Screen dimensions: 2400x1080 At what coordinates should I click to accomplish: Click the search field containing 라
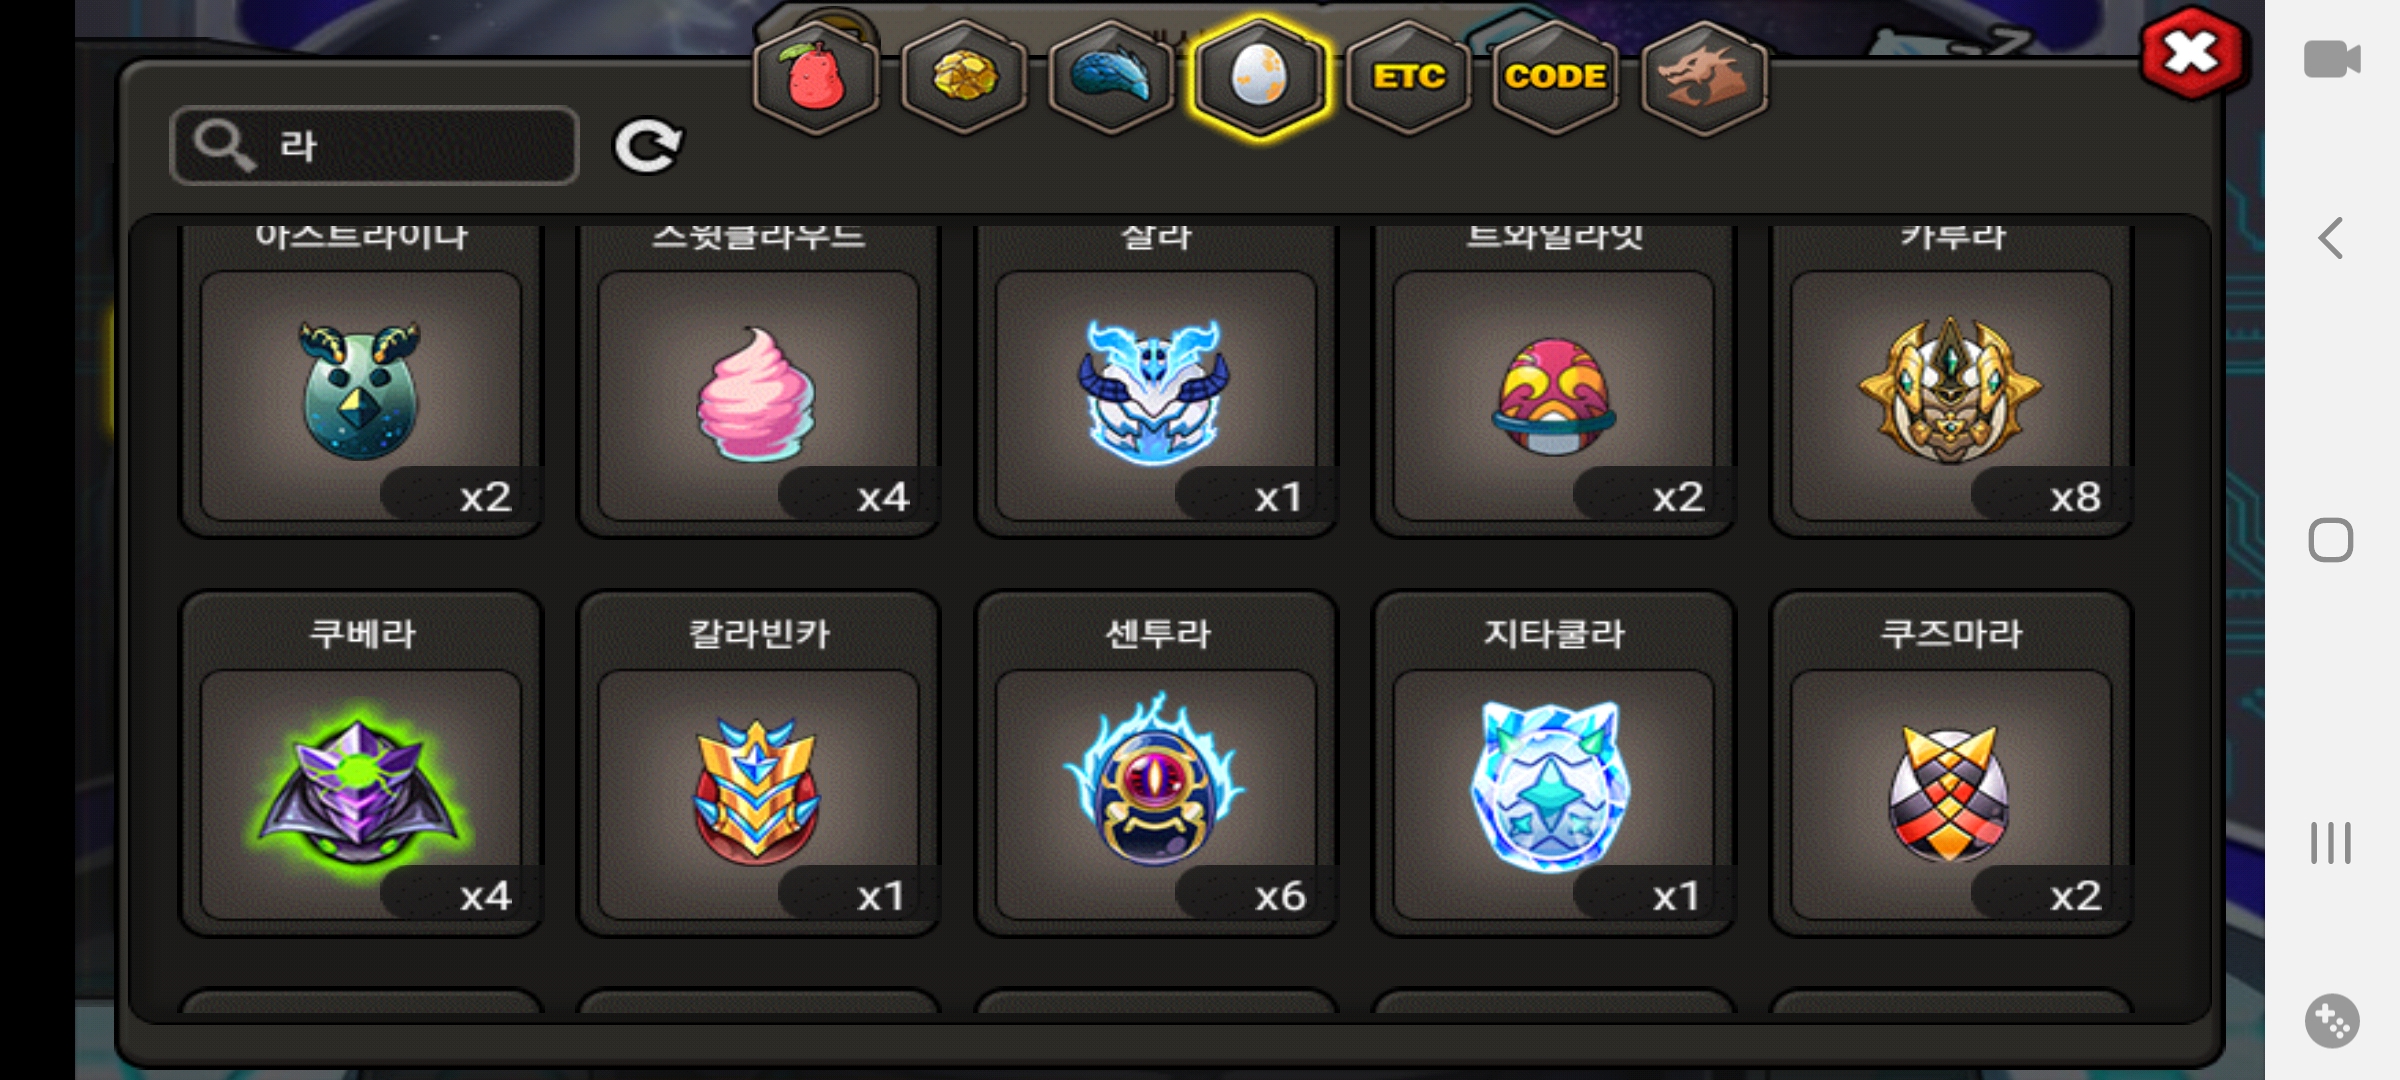375,146
